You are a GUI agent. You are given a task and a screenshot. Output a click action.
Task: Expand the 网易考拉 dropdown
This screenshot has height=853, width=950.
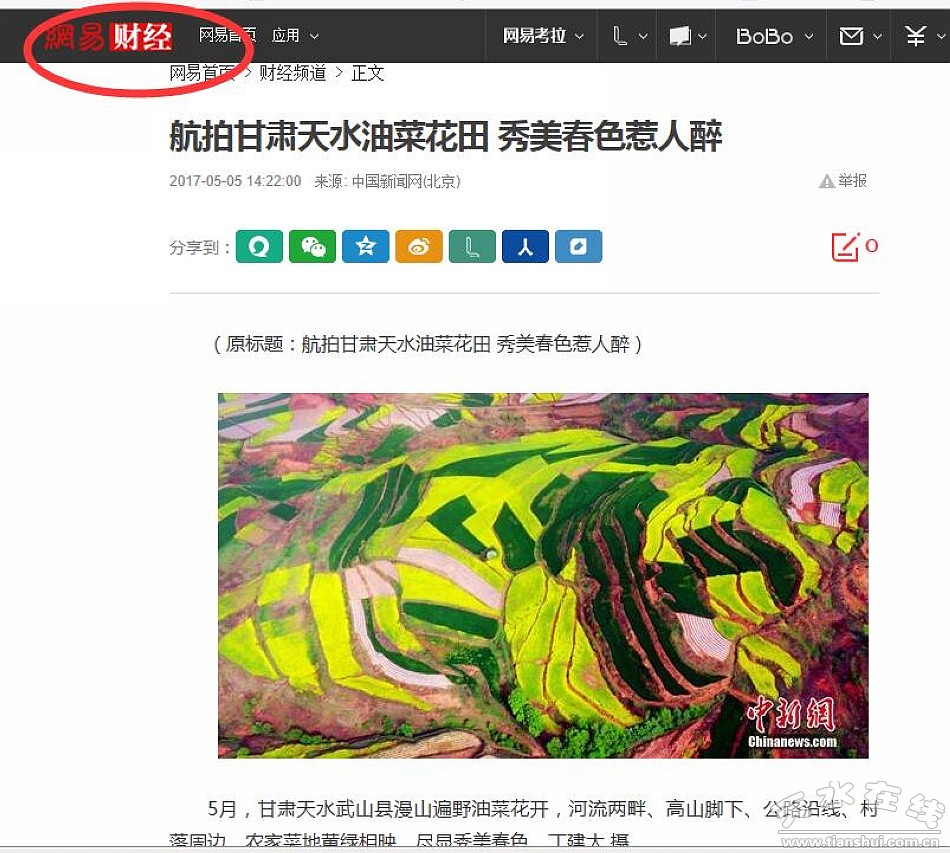coord(543,36)
